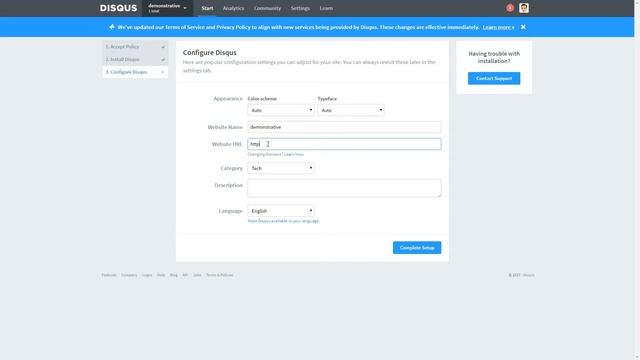This screenshot has width=640, height=360.
Task: Open the Company footer link
Action: point(129,275)
